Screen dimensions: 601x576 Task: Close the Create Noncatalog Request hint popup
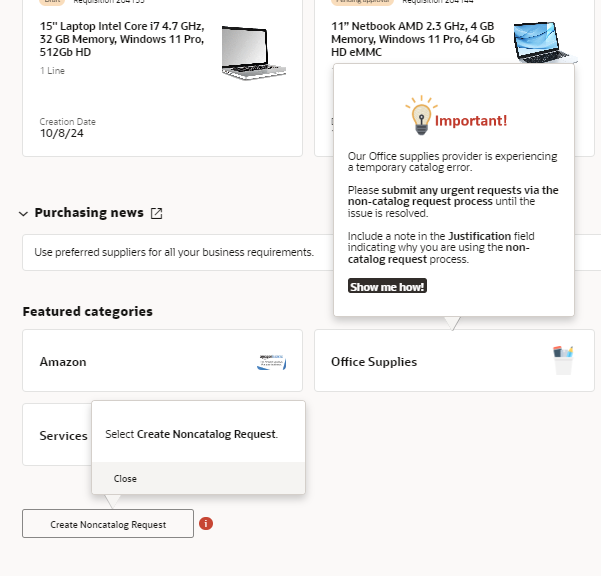point(125,478)
